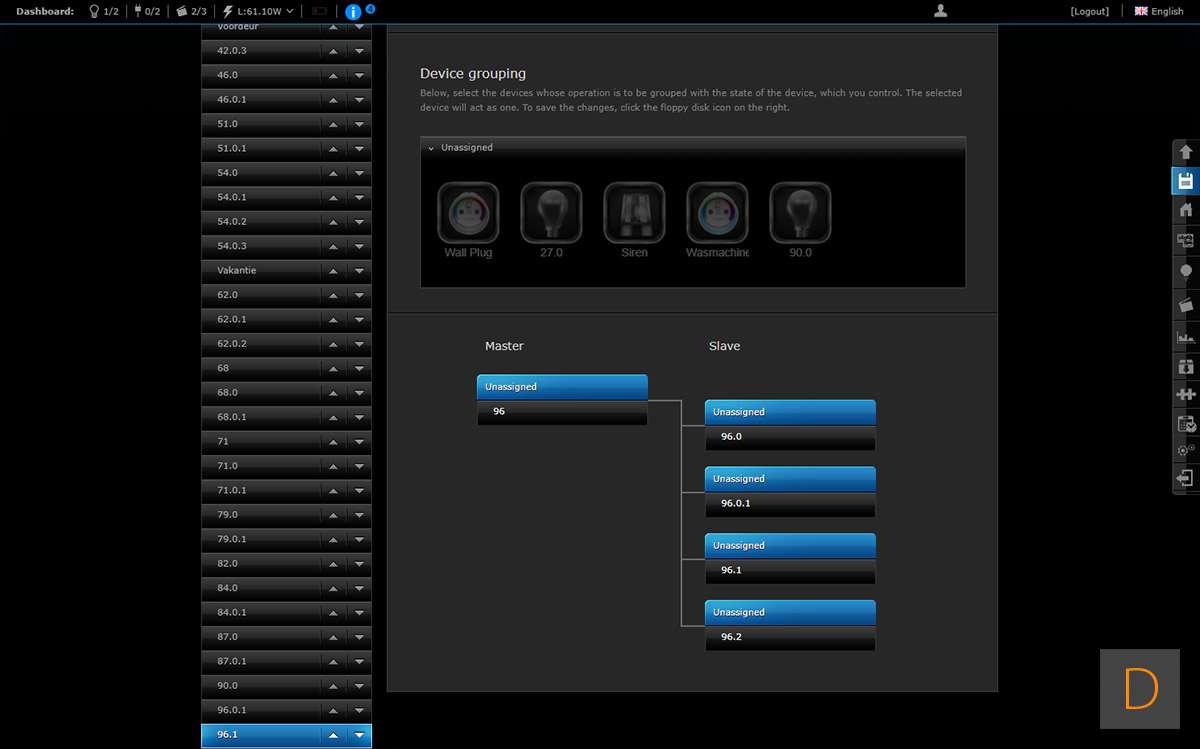
Task: Click the puzzle piece plugins icon
Action: pyautogui.click(x=1186, y=395)
